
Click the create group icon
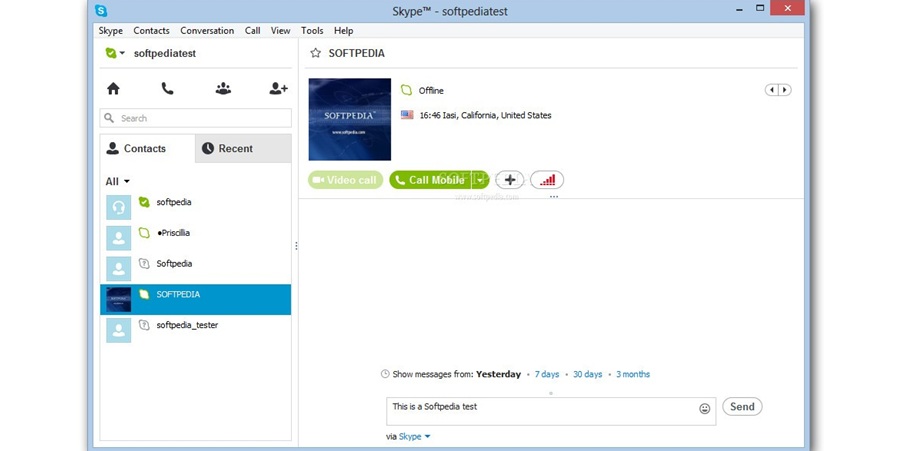click(x=223, y=89)
